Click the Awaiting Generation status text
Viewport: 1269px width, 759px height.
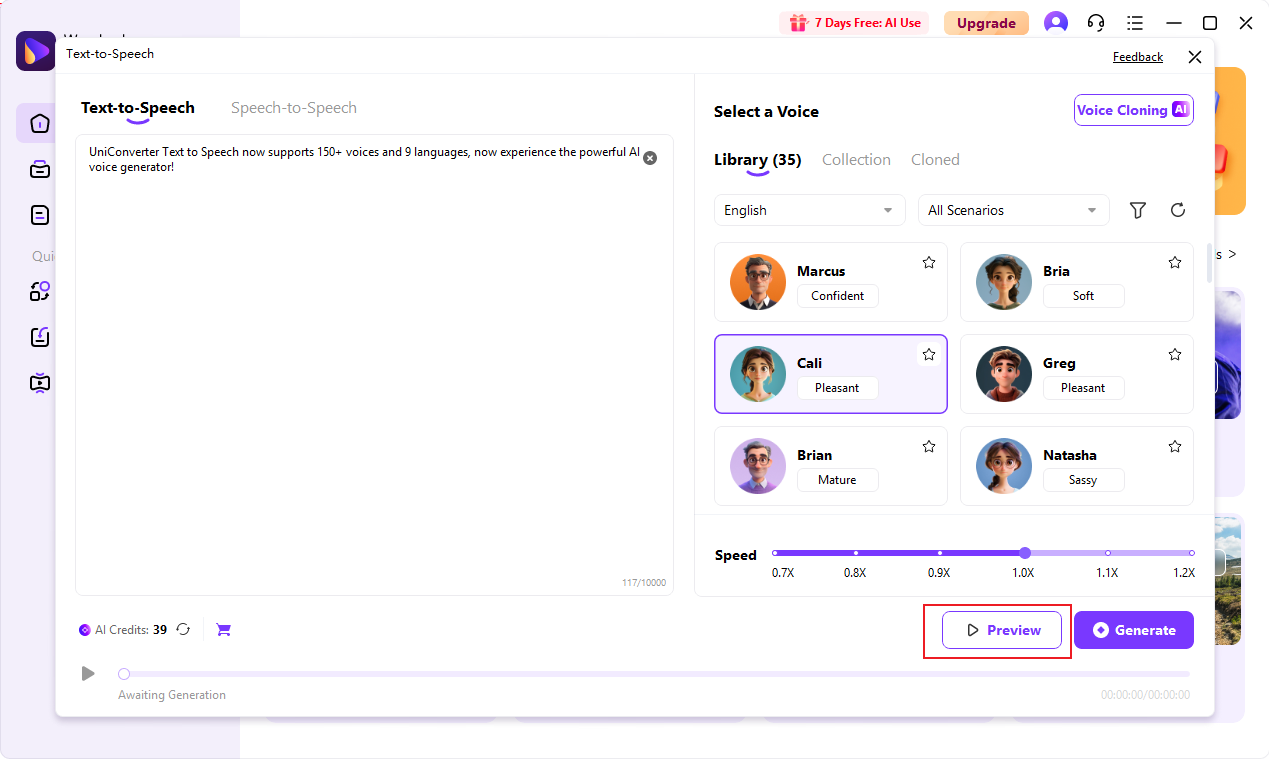point(172,695)
